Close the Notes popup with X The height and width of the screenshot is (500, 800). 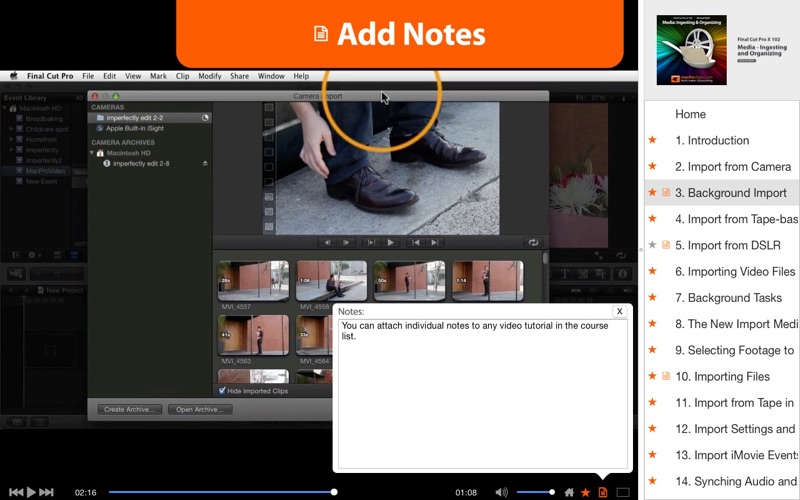(619, 311)
